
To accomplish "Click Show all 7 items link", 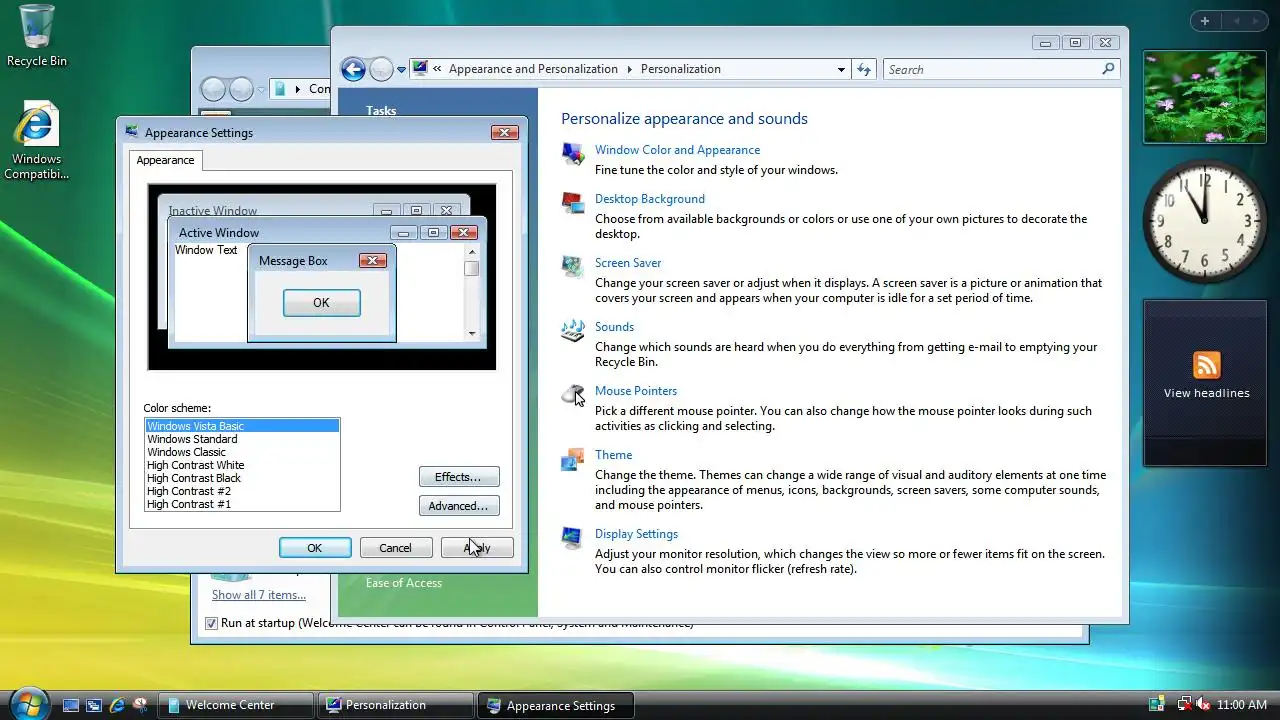I will pyautogui.click(x=259, y=595).
